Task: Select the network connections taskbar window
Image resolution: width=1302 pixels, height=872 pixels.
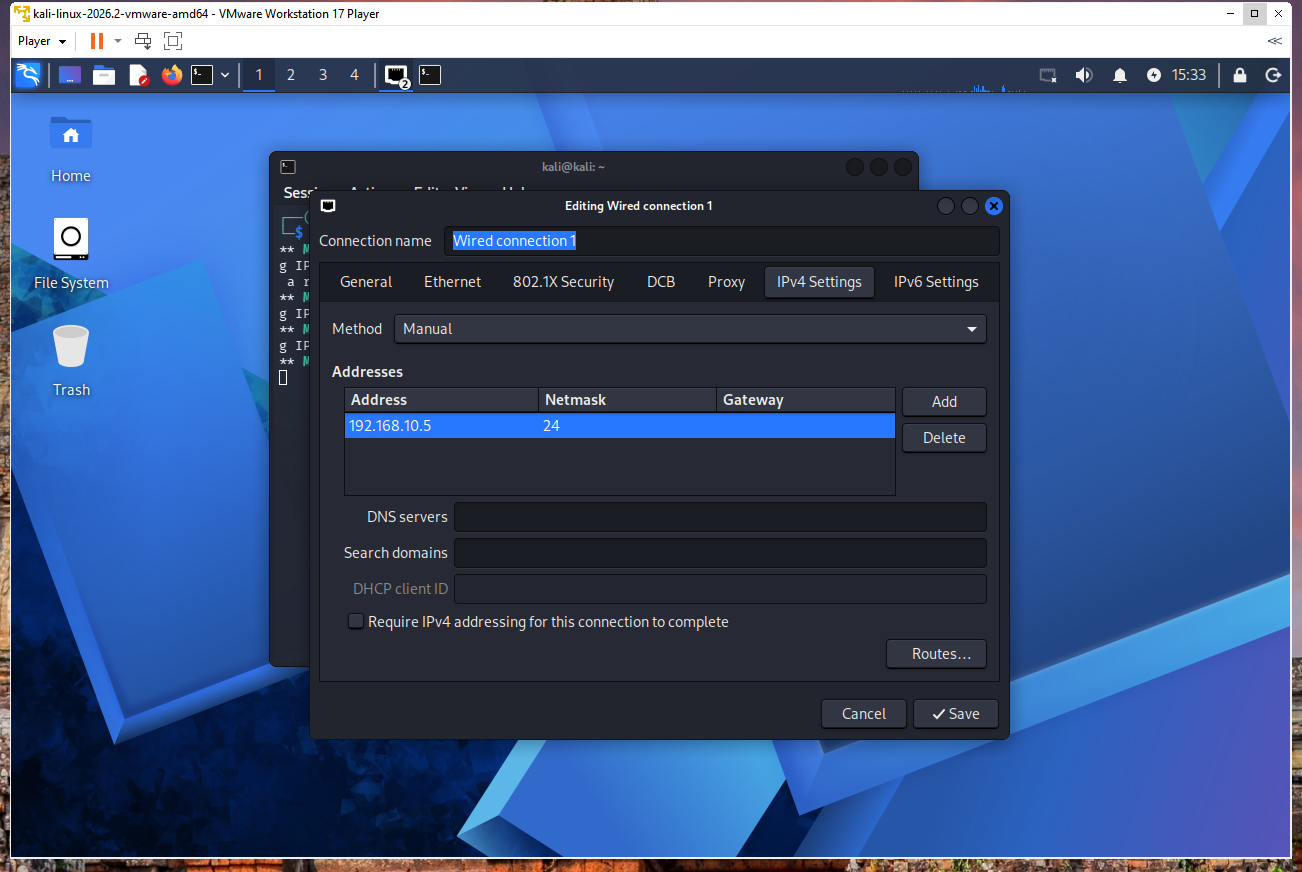Action: 397,75
